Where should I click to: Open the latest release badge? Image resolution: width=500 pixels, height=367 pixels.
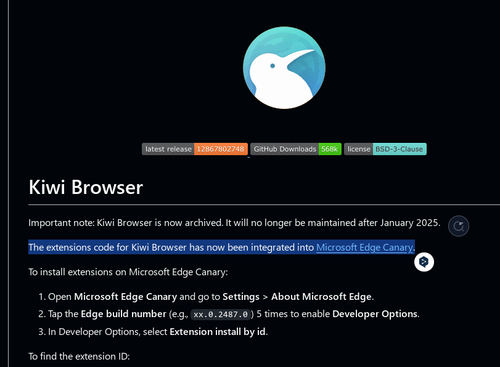click(x=195, y=149)
